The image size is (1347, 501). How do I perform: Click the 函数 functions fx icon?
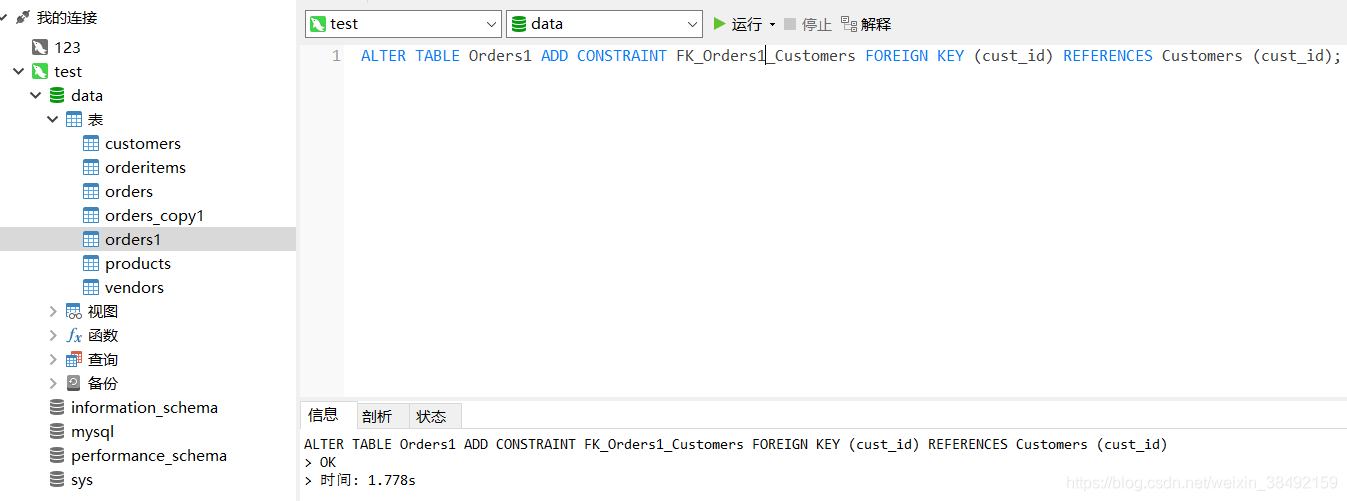coord(74,335)
